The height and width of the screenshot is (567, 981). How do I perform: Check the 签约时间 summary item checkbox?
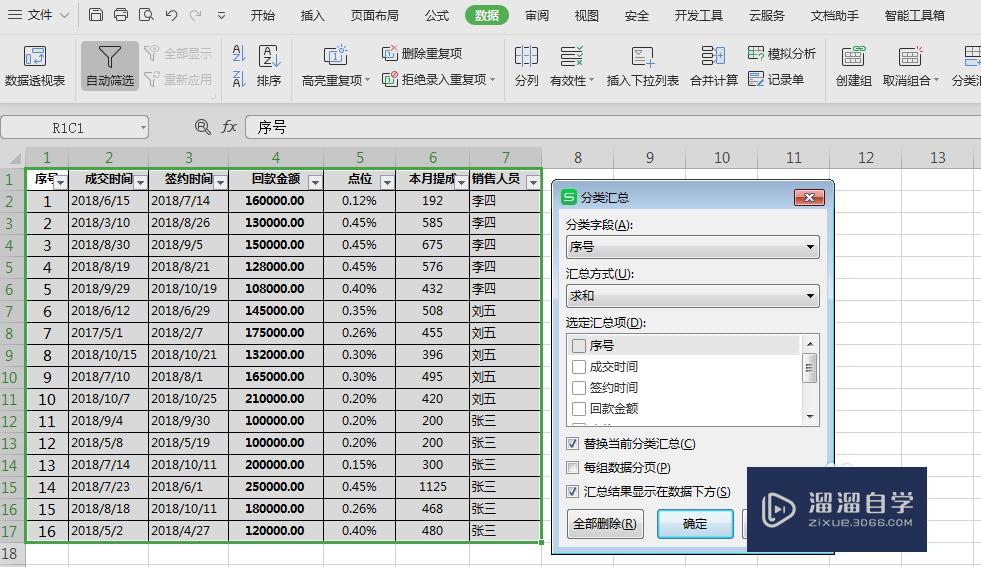point(579,388)
